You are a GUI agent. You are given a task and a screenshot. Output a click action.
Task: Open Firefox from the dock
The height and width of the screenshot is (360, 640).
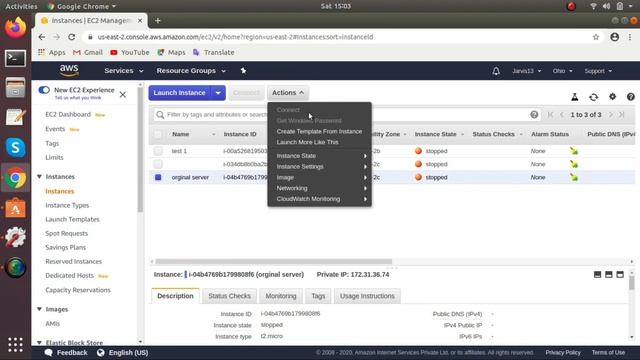coord(15,28)
